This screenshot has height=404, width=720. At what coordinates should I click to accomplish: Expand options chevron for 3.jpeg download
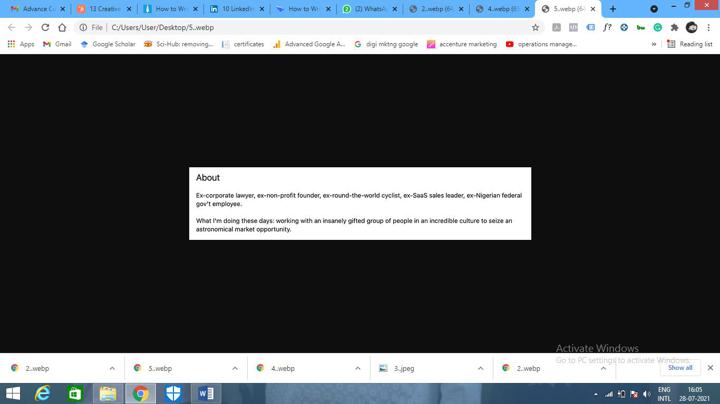[480, 368]
